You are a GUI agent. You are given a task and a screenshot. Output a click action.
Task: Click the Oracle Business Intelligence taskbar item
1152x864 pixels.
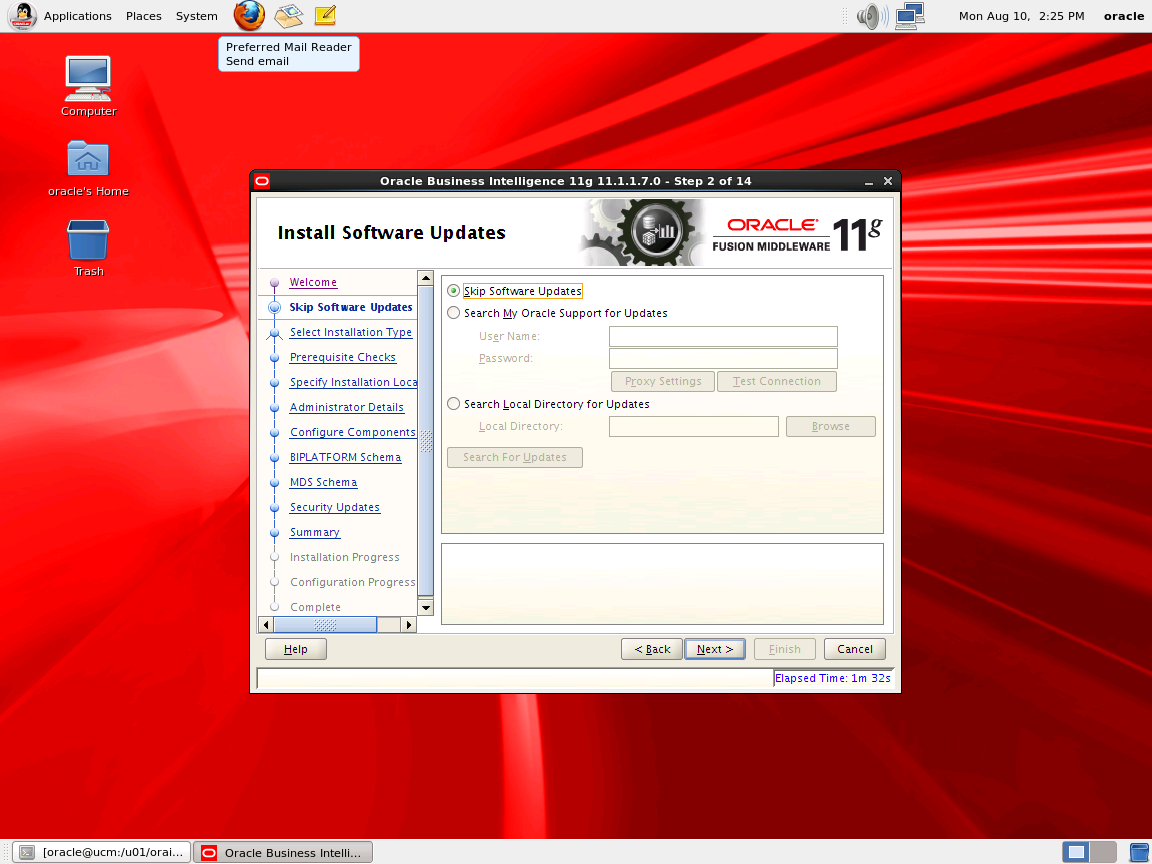click(284, 852)
